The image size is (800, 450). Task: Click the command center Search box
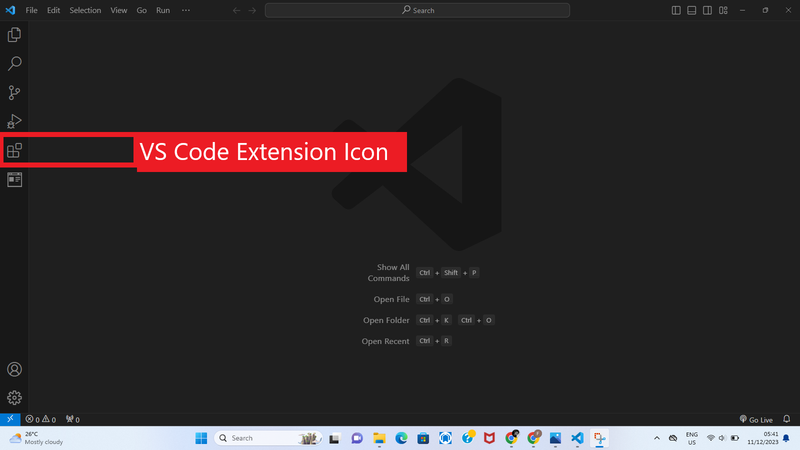point(417,10)
